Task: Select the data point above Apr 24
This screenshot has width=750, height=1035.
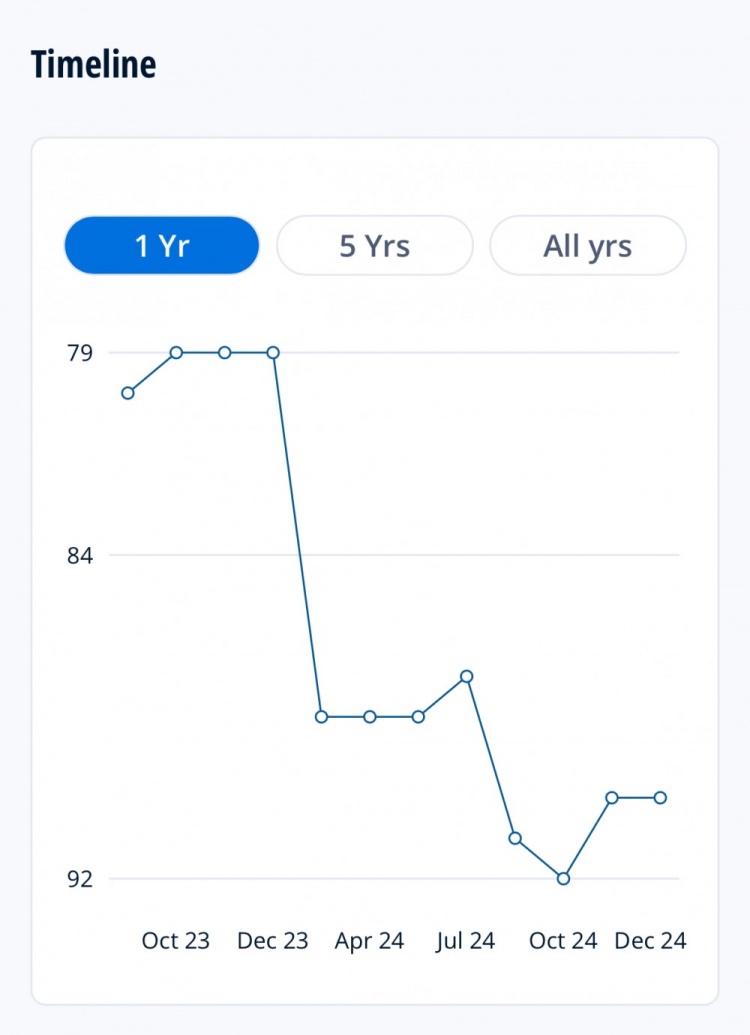Action: coord(370,717)
